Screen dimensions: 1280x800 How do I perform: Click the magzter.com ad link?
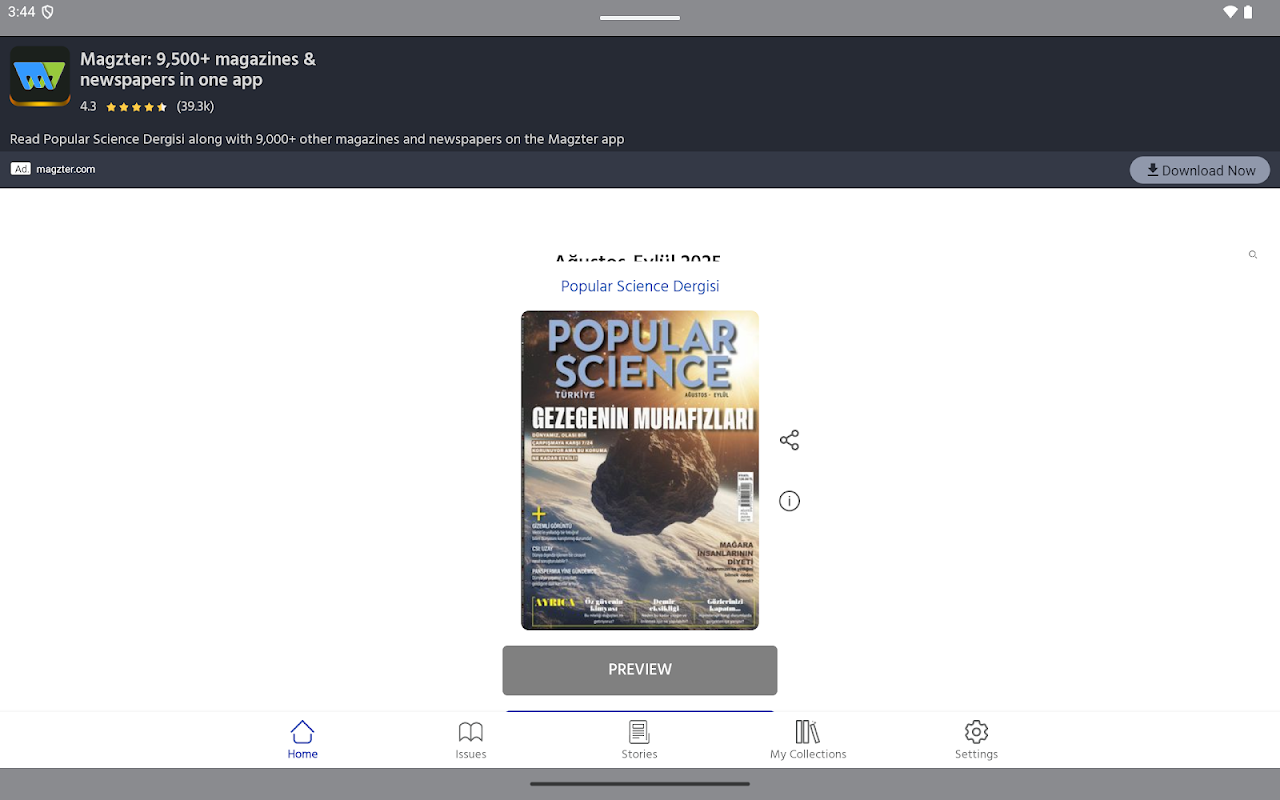66,169
